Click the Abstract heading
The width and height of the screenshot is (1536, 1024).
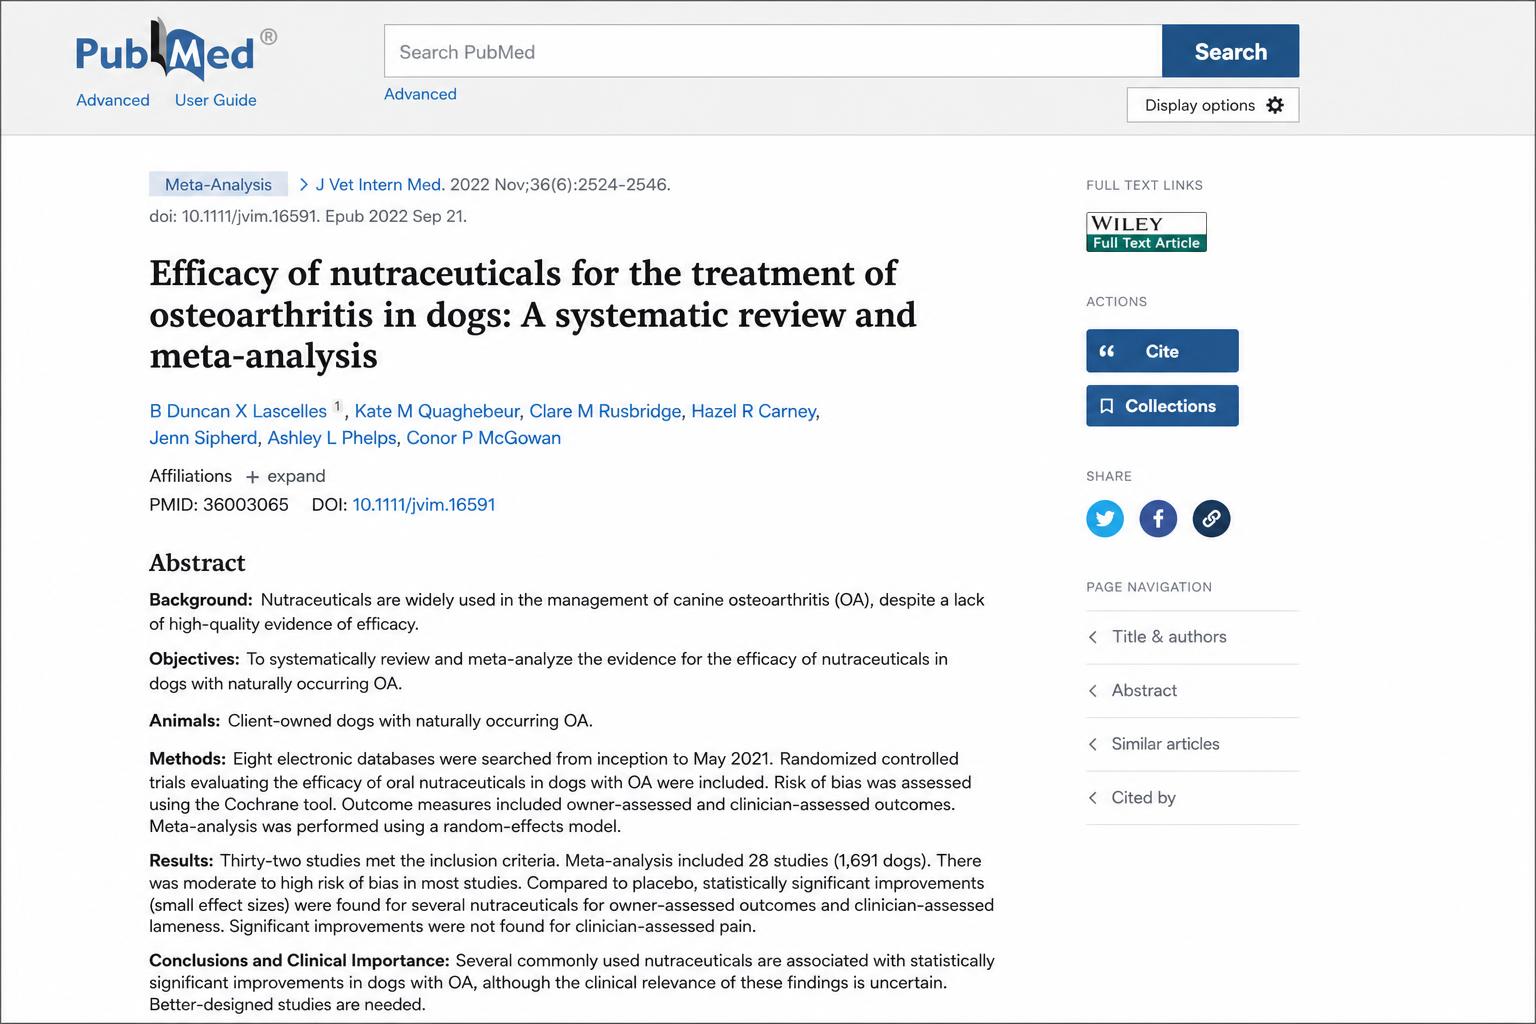(x=197, y=563)
